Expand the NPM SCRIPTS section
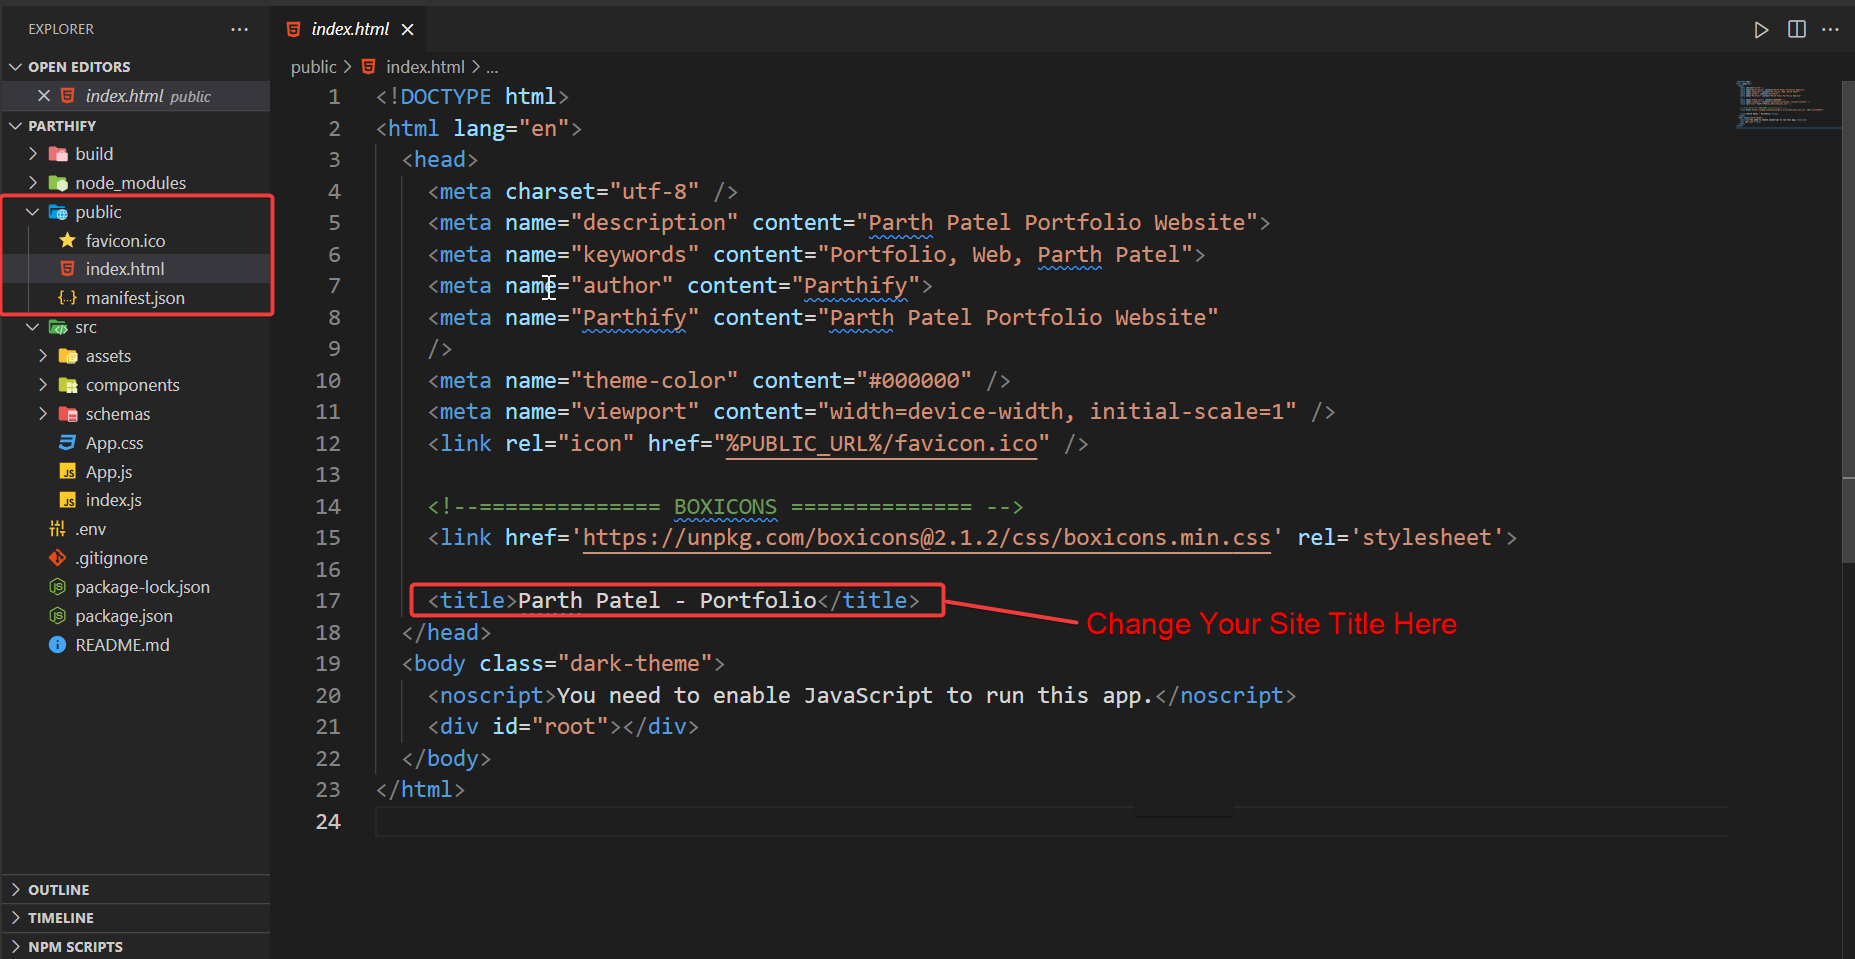The height and width of the screenshot is (959, 1855). [x=75, y=947]
